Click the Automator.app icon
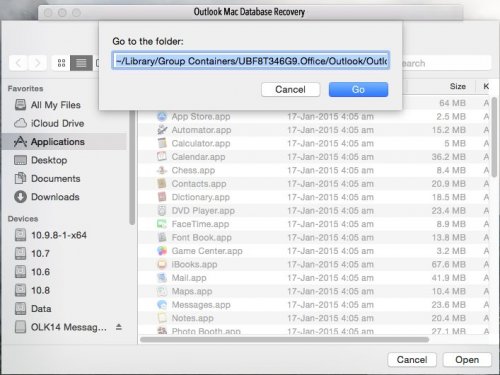The height and width of the screenshot is (375, 500). 162,130
